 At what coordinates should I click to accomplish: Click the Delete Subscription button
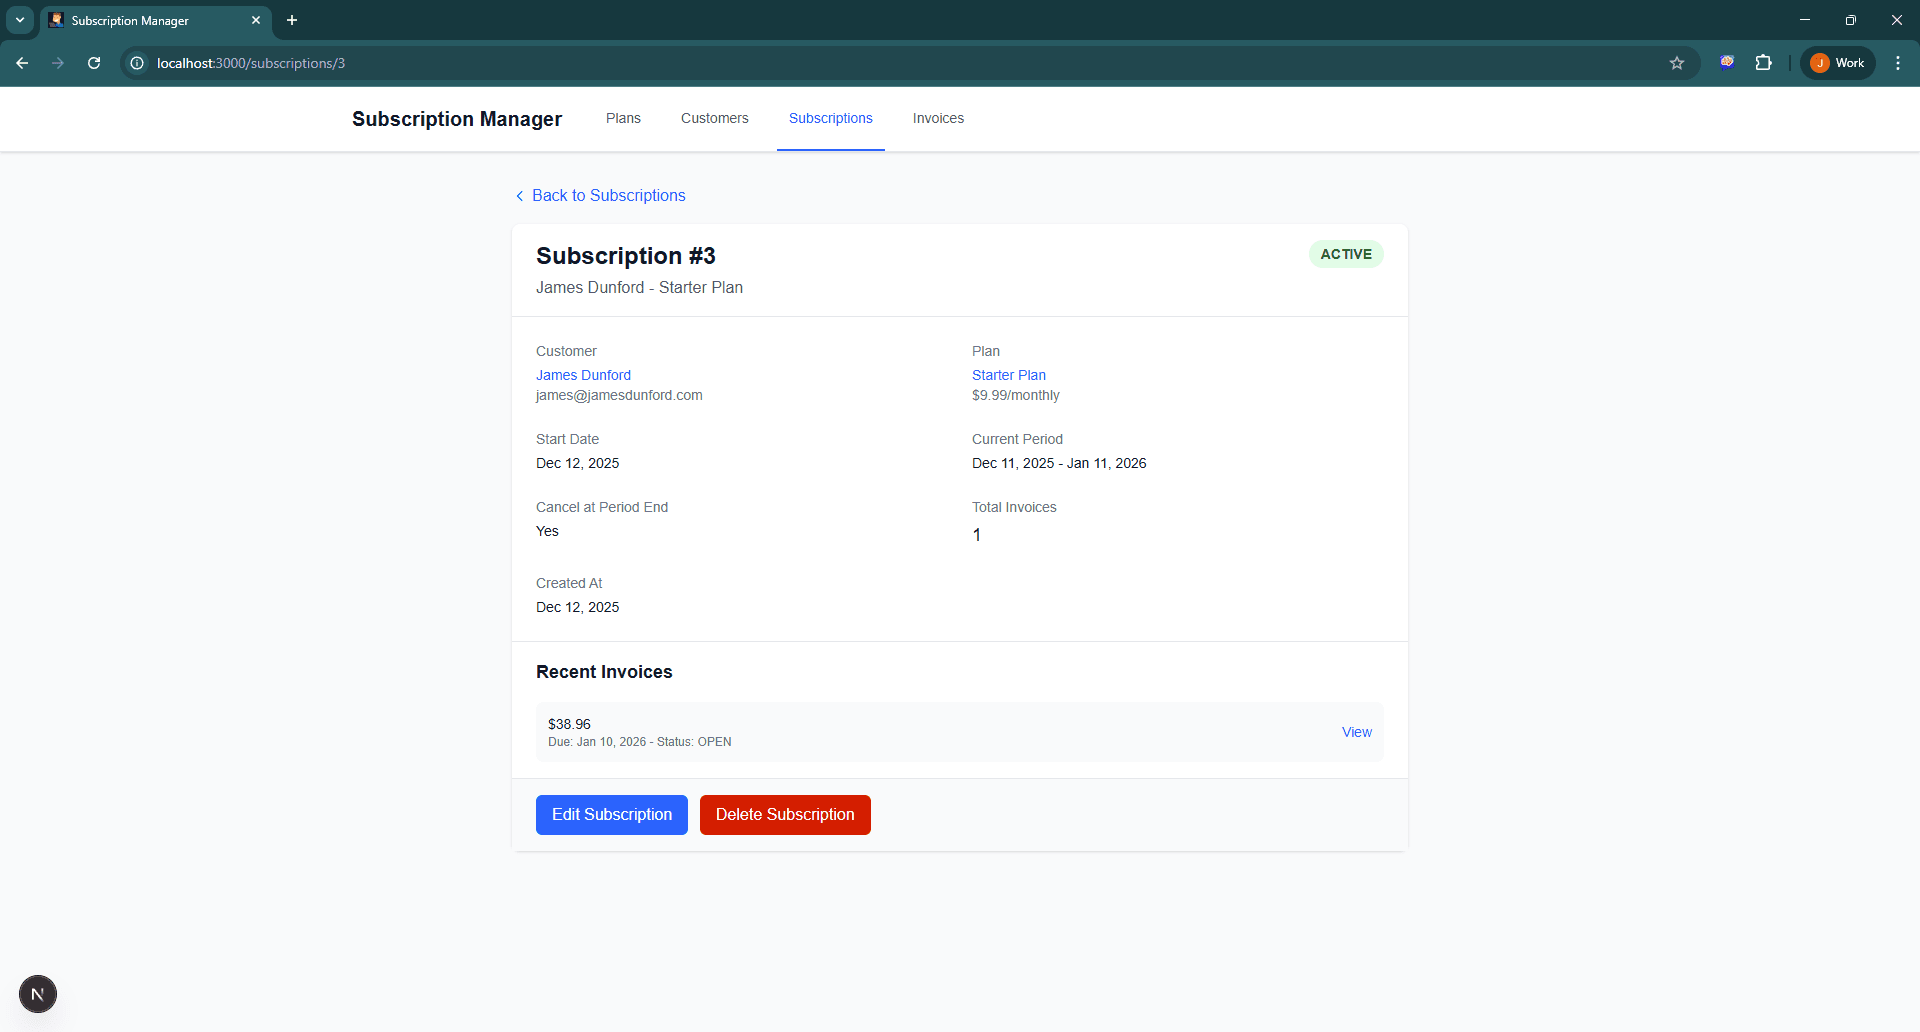click(785, 814)
